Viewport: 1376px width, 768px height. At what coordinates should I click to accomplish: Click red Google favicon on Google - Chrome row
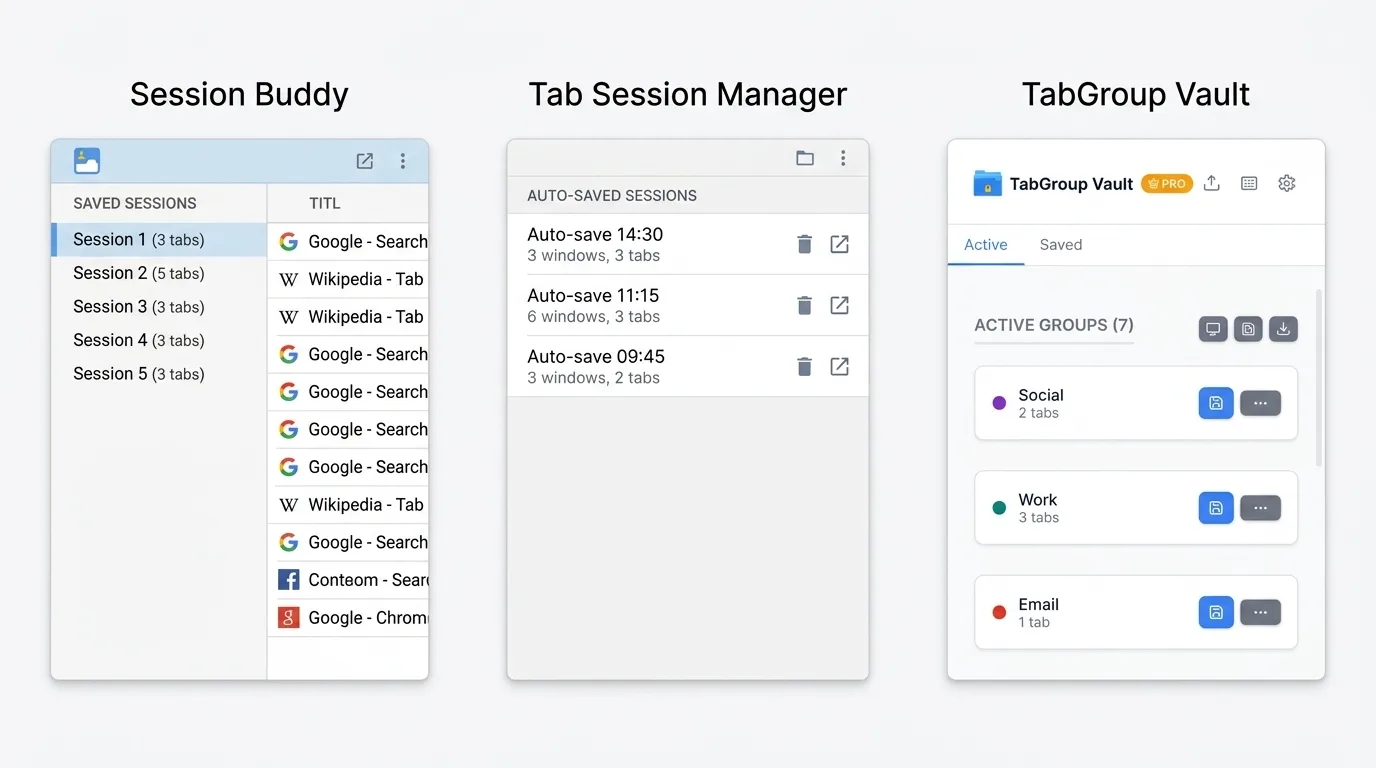pyautogui.click(x=289, y=618)
